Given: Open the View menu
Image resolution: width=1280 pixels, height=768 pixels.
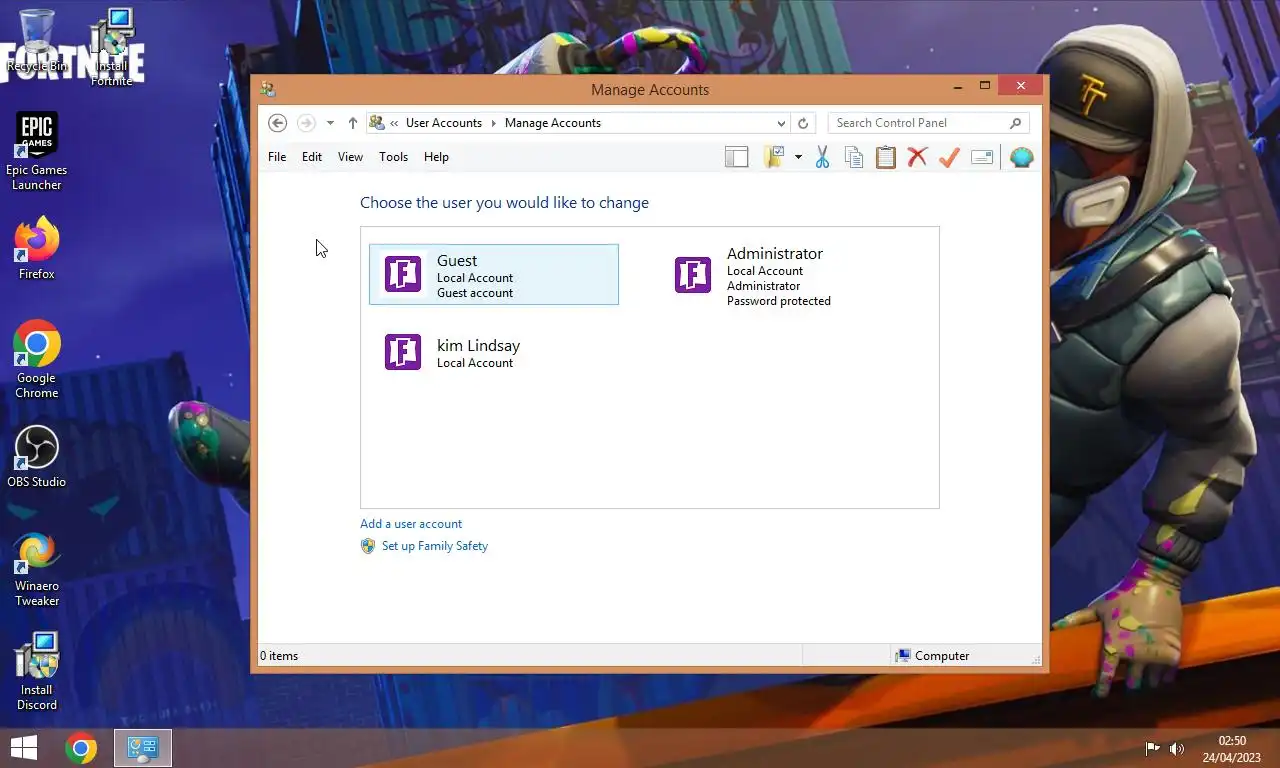Looking at the screenshot, I should [350, 157].
